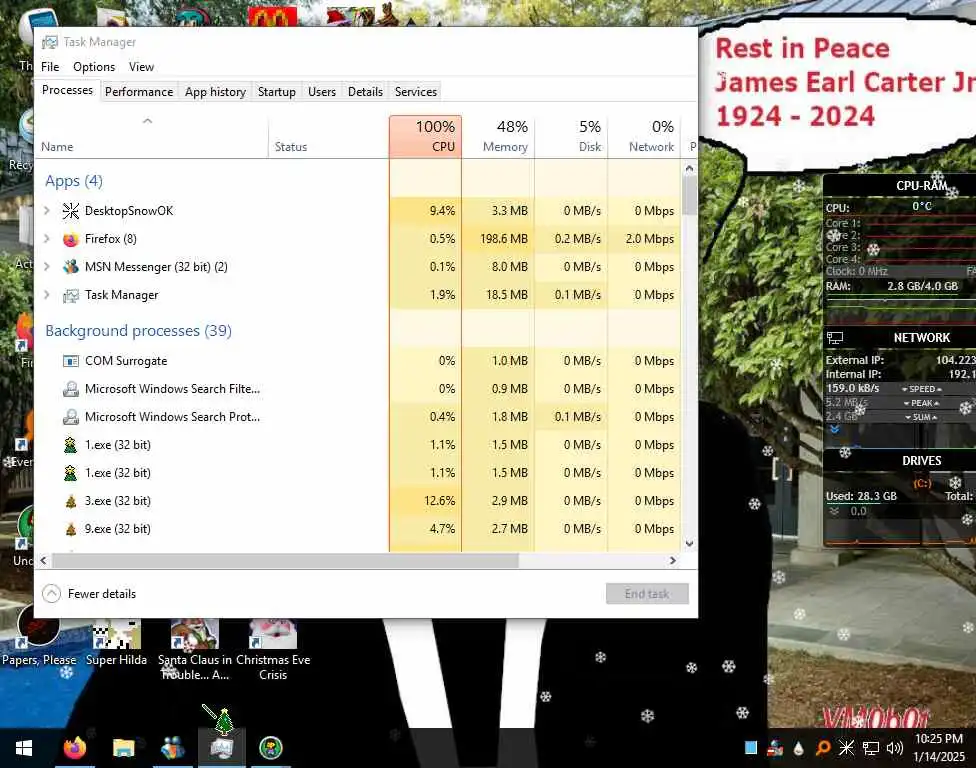Open Christmas Eve Crisis desktop shortcut
The image size is (976, 768).
273,650
